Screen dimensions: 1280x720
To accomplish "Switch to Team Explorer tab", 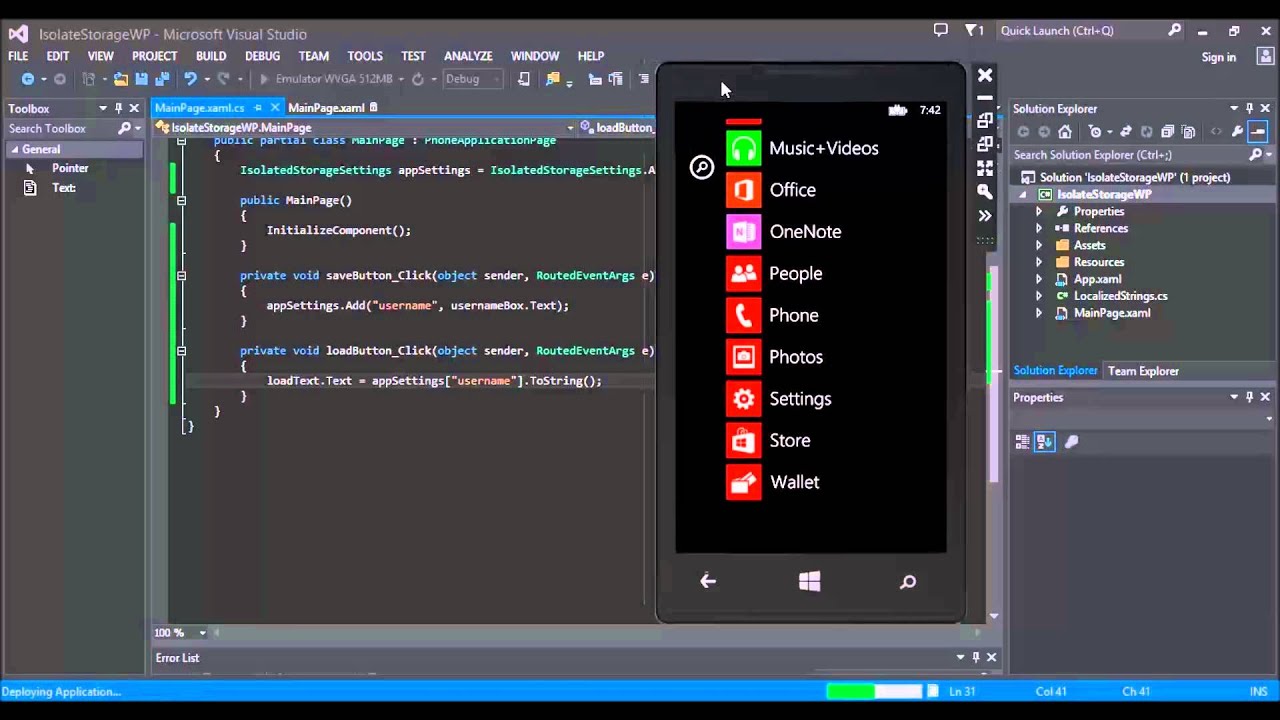I will (x=1143, y=371).
